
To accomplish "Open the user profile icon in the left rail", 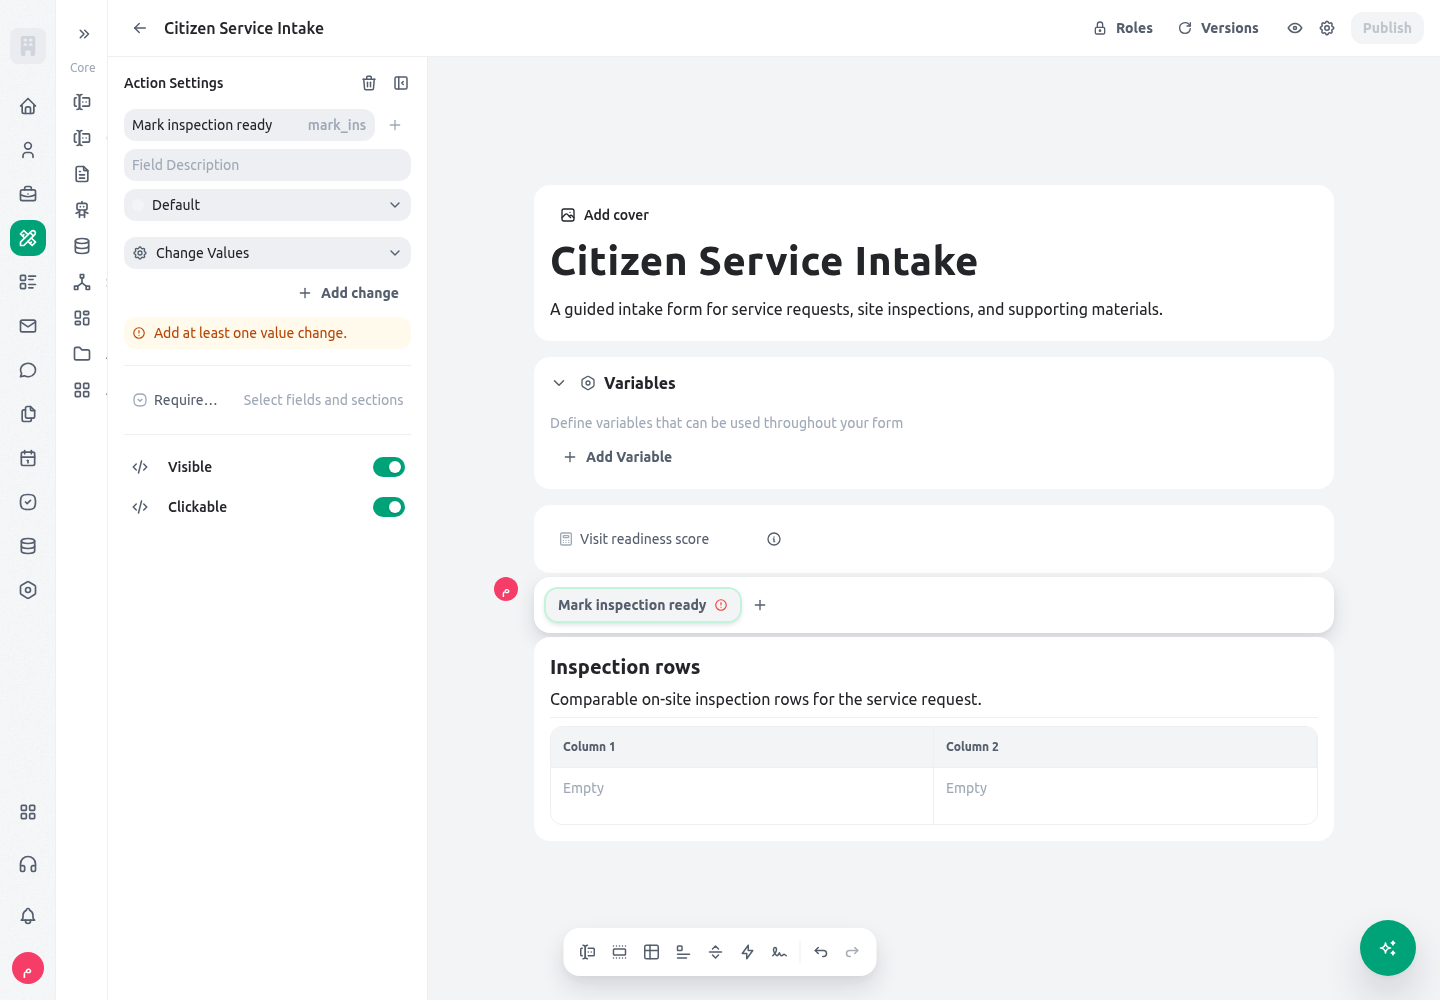I will click(x=28, y=150).
